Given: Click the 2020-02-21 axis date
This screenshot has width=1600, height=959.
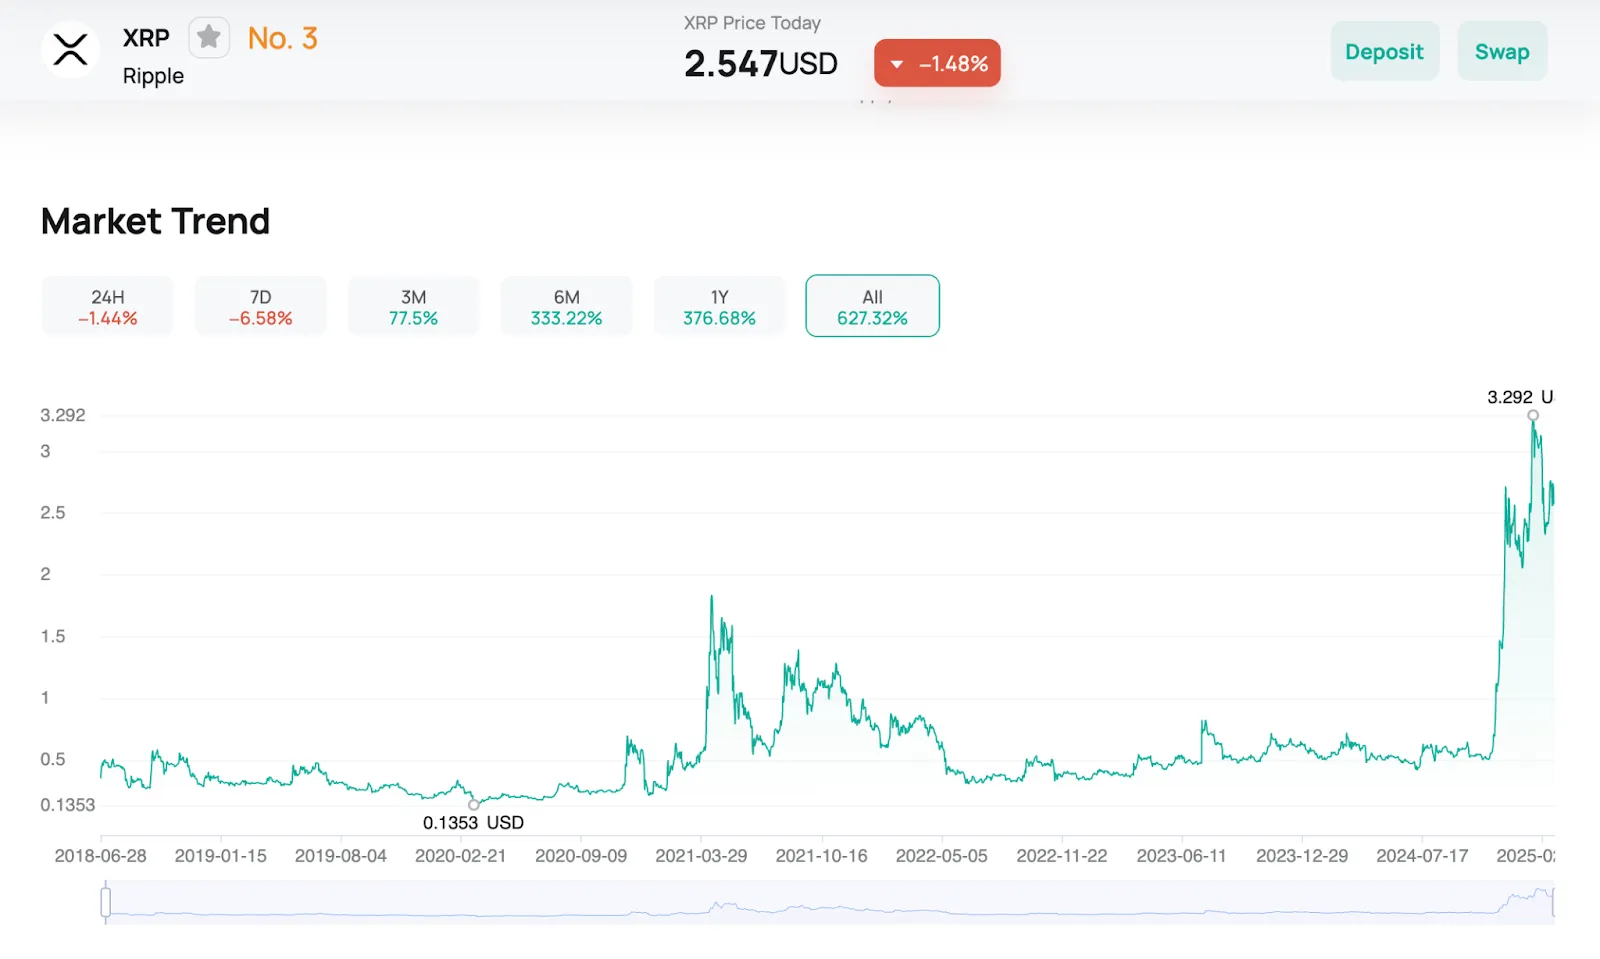Looking at the screenshot, I should (x=460, y=856).
